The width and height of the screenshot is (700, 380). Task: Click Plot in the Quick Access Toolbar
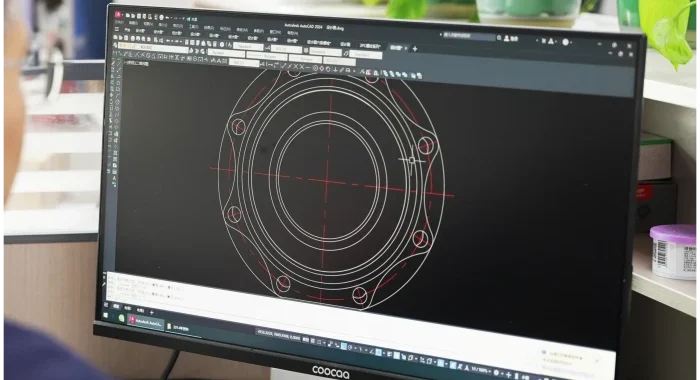coord(161,17)
